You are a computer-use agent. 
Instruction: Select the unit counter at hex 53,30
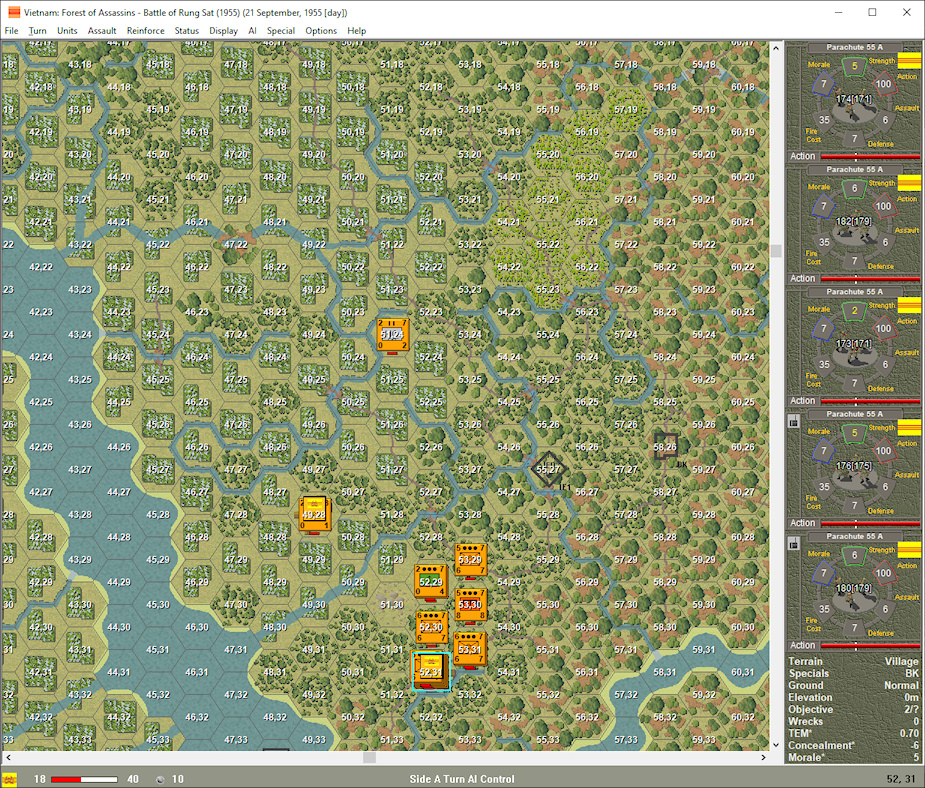coord(470,605)
